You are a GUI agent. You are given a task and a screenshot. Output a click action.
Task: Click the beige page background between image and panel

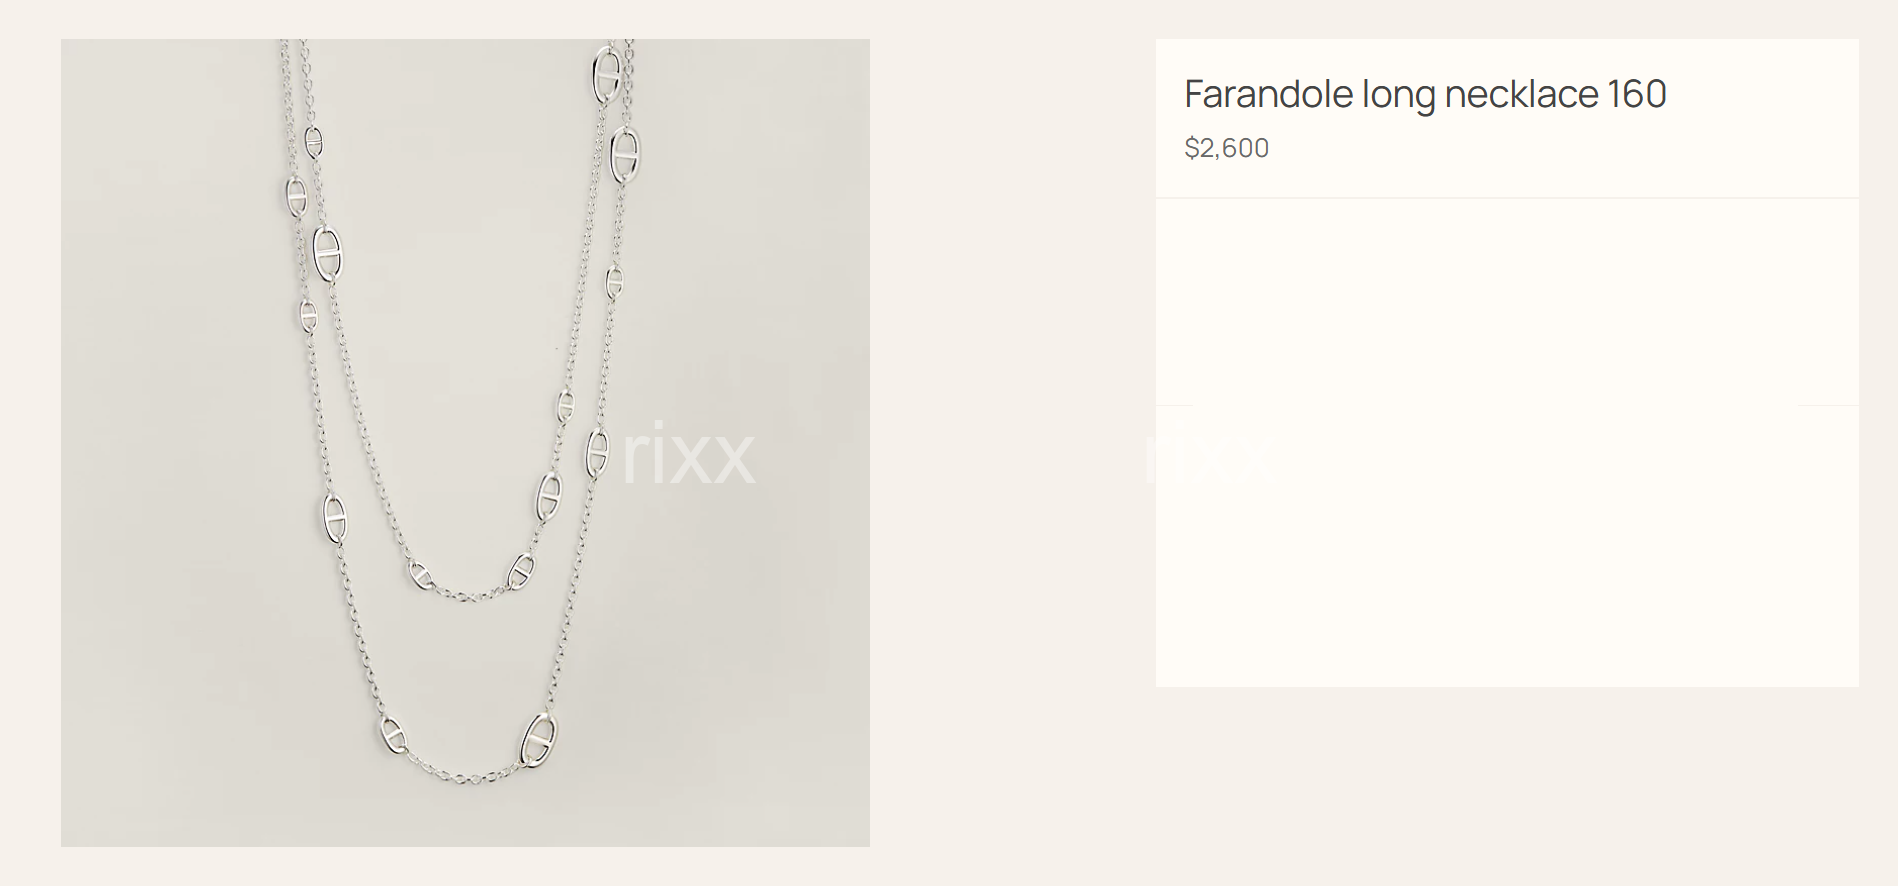tap(1012, 443)
